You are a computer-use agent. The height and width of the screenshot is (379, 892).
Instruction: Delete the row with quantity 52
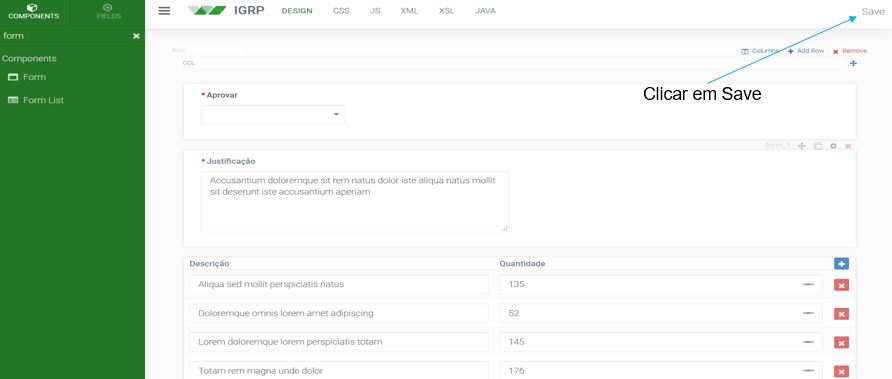(841, 314)
